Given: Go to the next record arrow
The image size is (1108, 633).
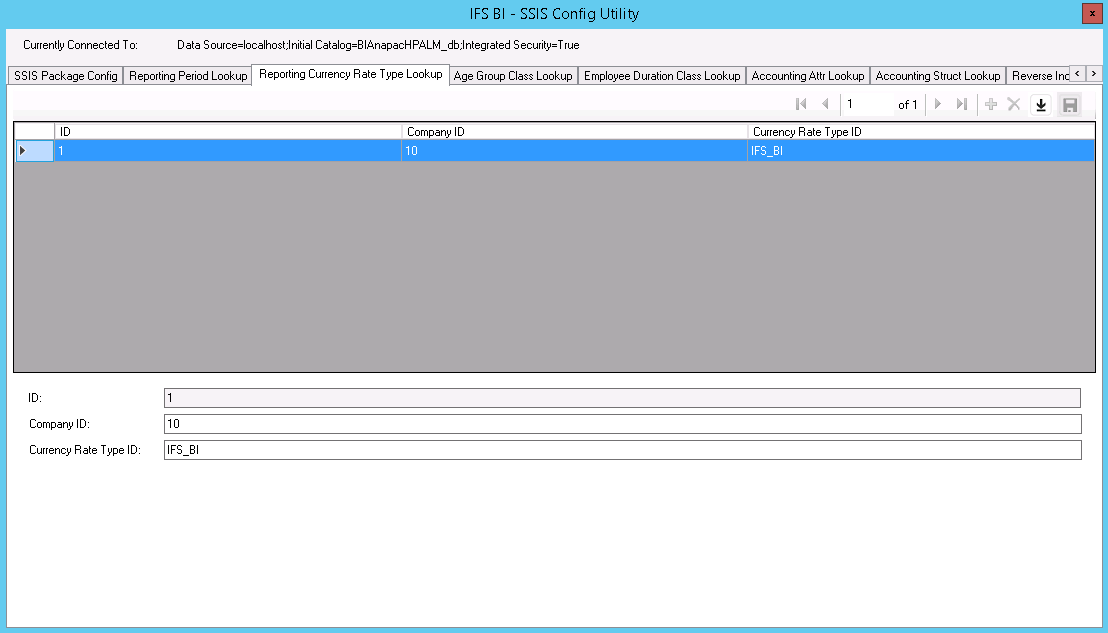Looking at the screenshot, I should click(x=938, y=105).
